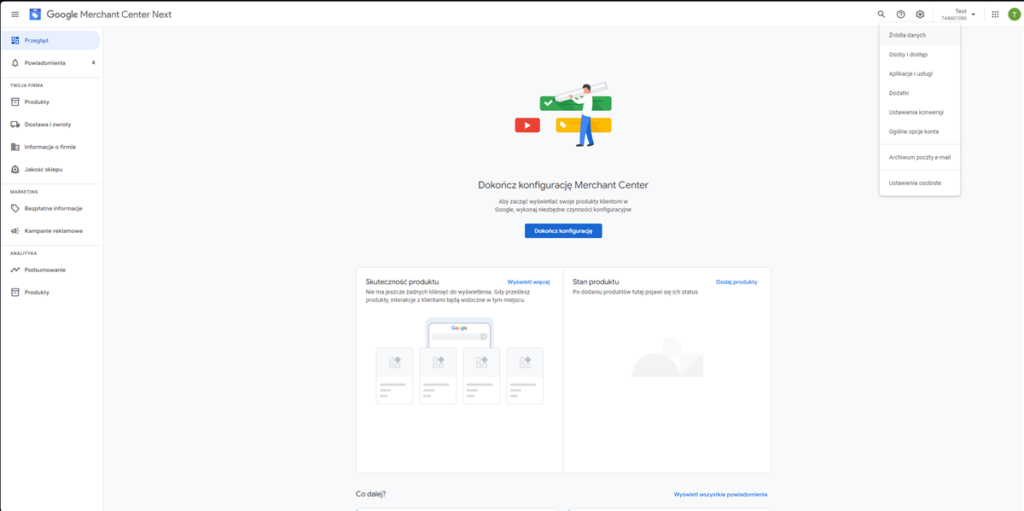Open Dostawa i zwroty page
1024x511 pixels.
point(50,124)
